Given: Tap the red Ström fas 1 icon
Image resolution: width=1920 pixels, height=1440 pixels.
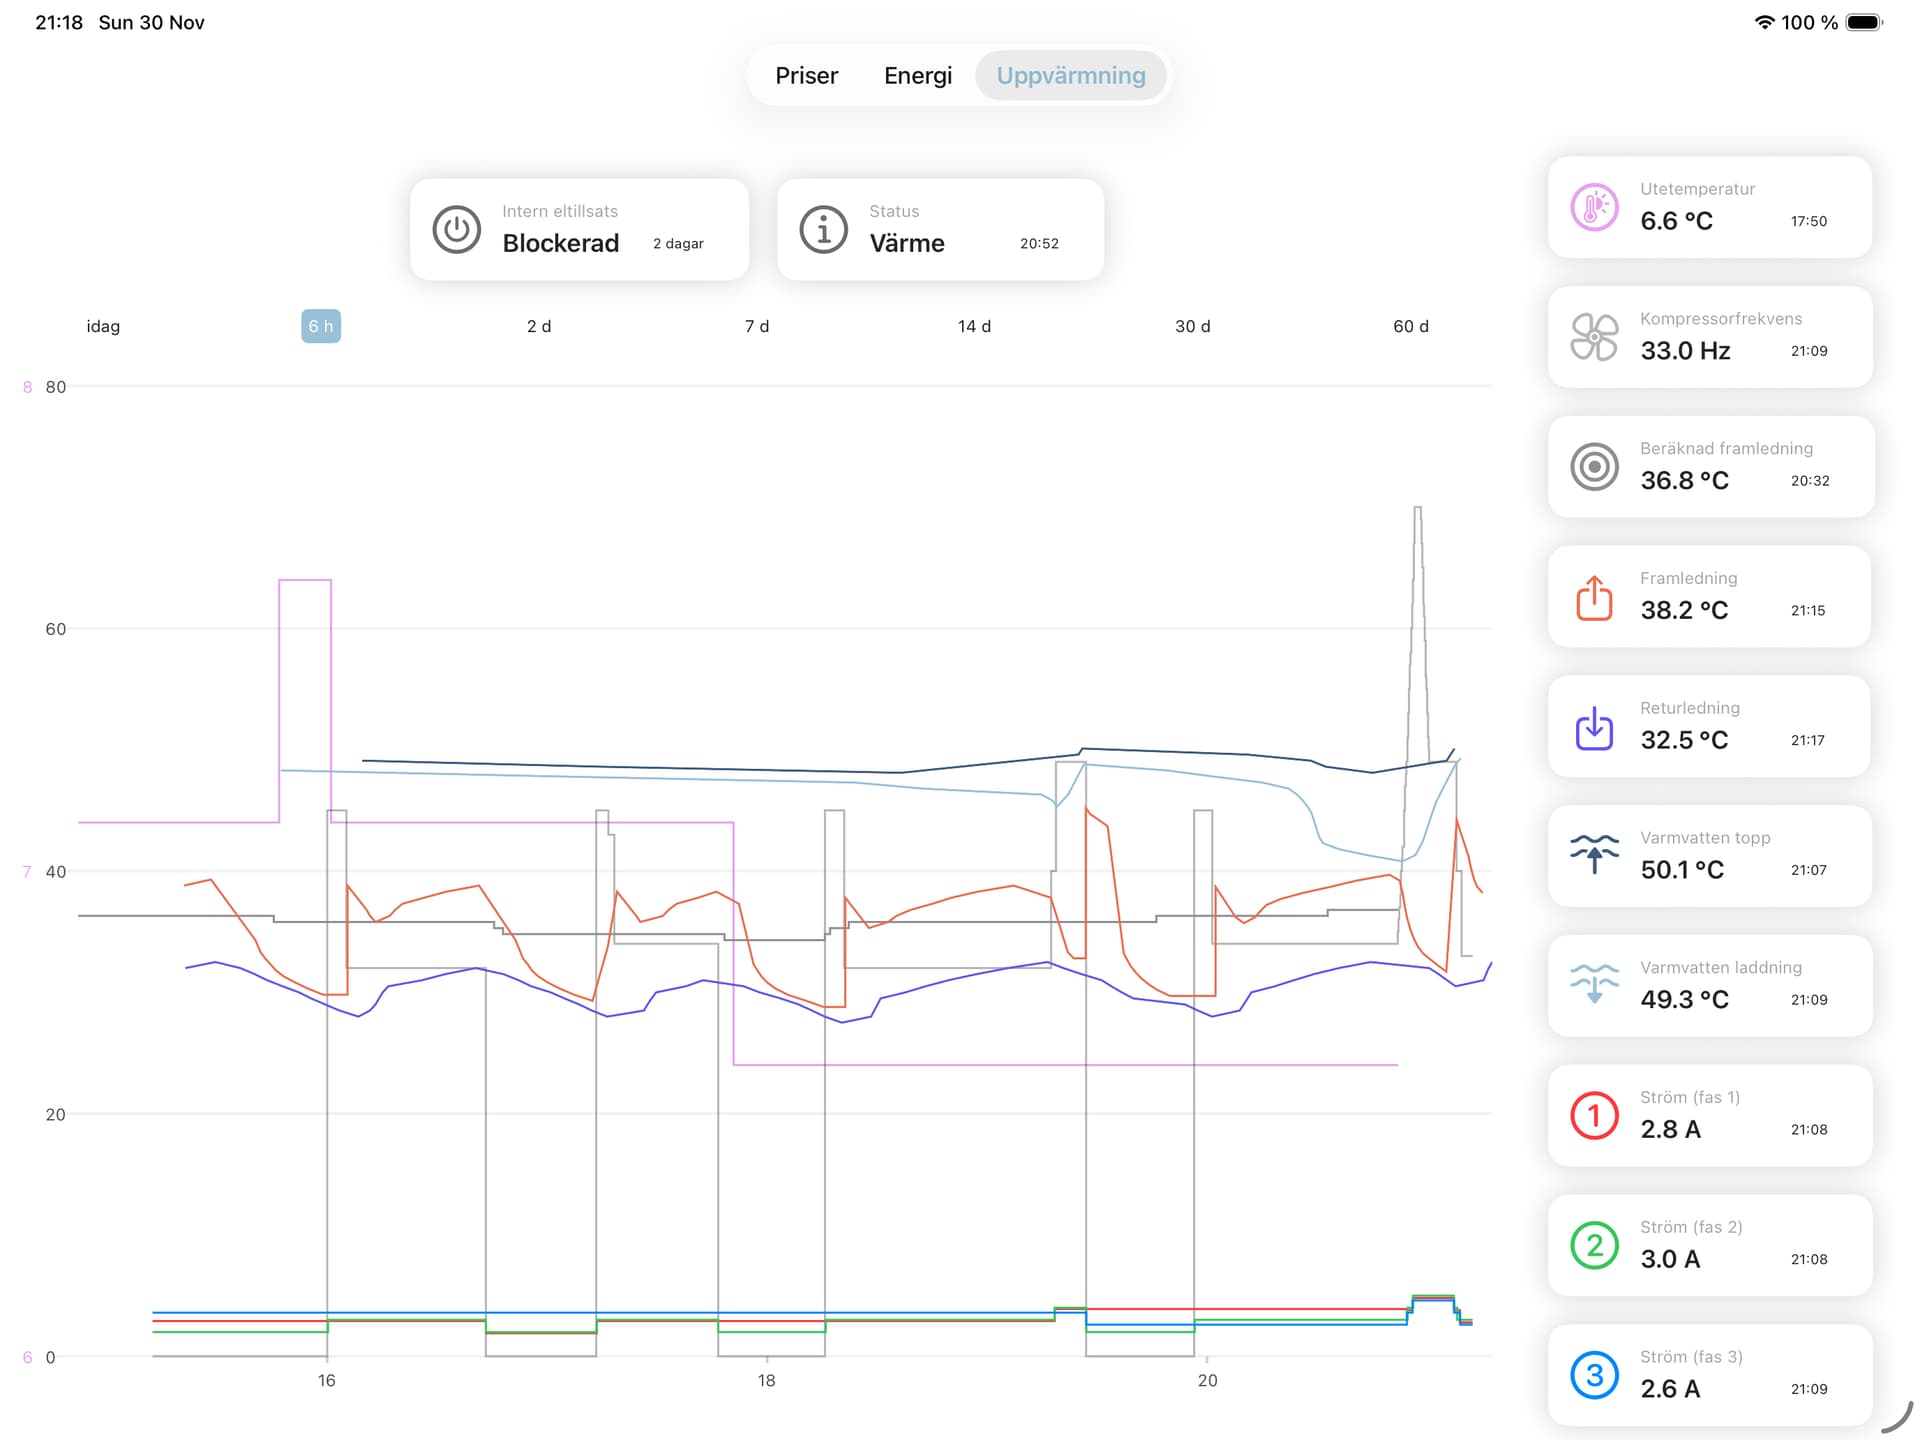Looking at the screenshot, I should (1594, 1116).
